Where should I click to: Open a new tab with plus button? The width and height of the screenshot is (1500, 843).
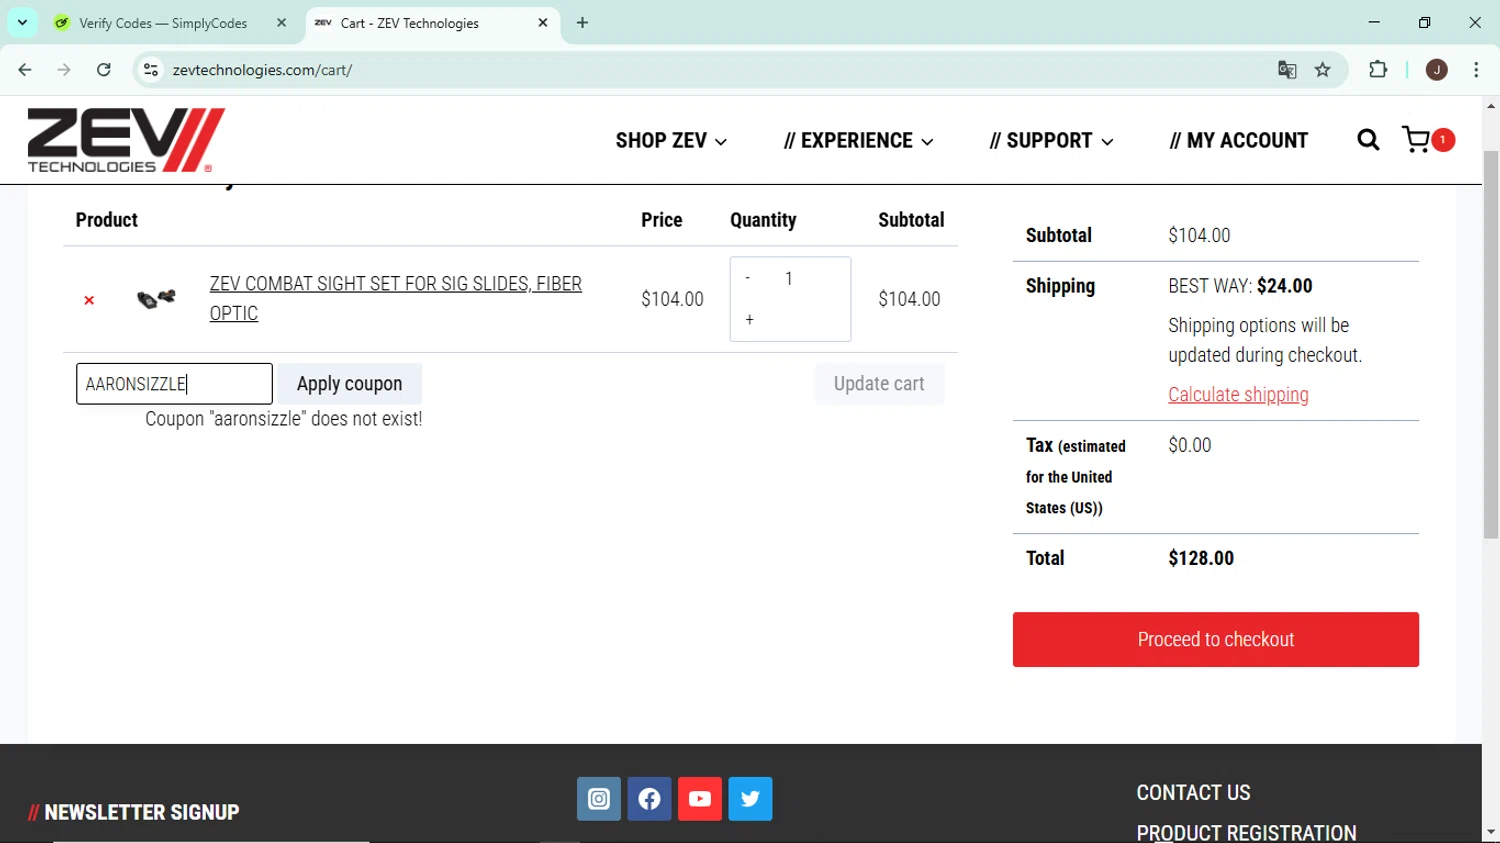[583, 23]
